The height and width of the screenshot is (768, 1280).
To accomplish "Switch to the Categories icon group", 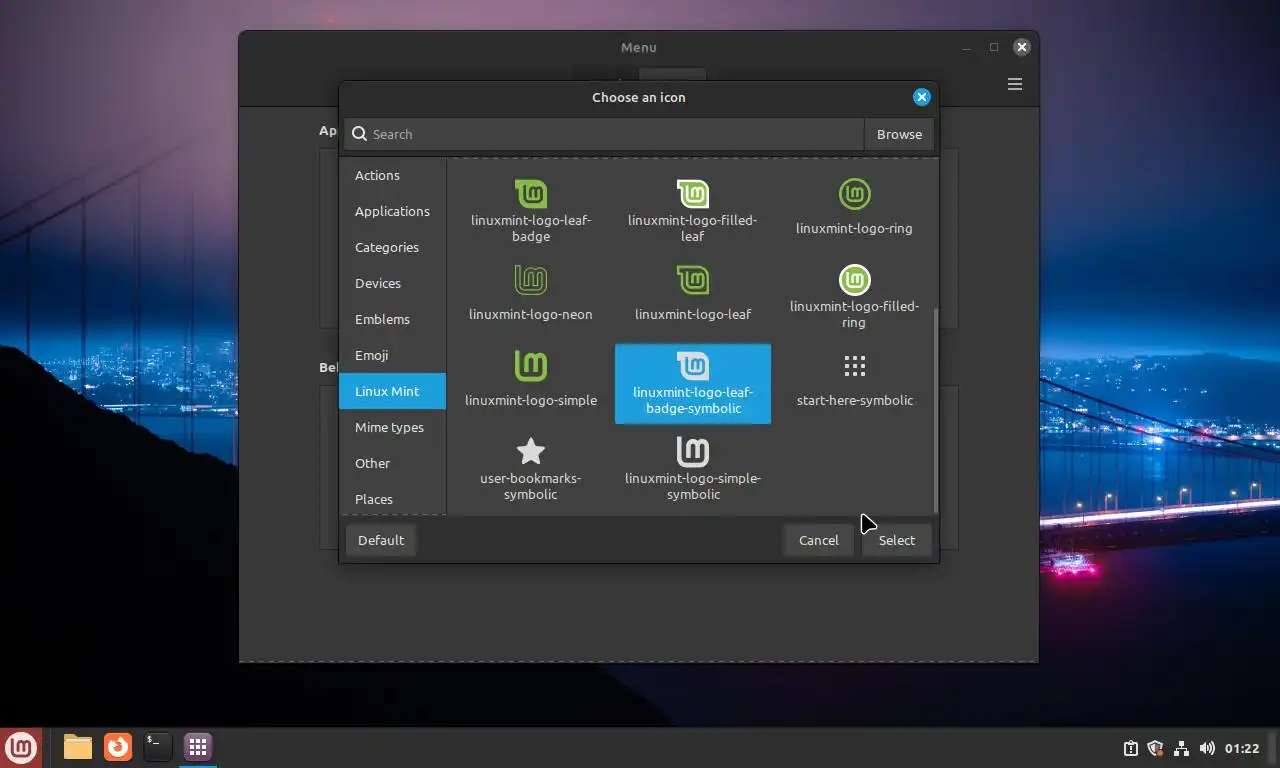I will click(392, 247).
